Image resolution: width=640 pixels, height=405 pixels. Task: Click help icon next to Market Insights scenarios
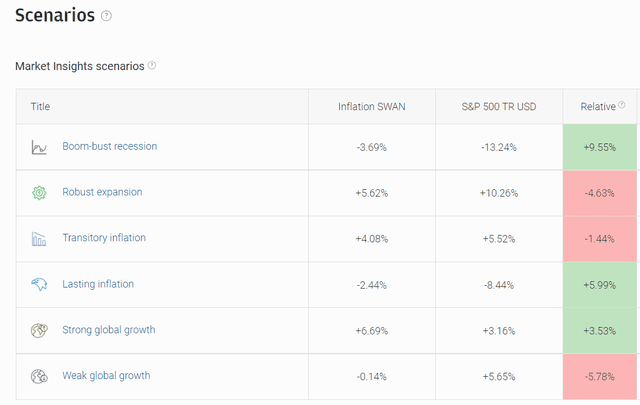point(152,65)
